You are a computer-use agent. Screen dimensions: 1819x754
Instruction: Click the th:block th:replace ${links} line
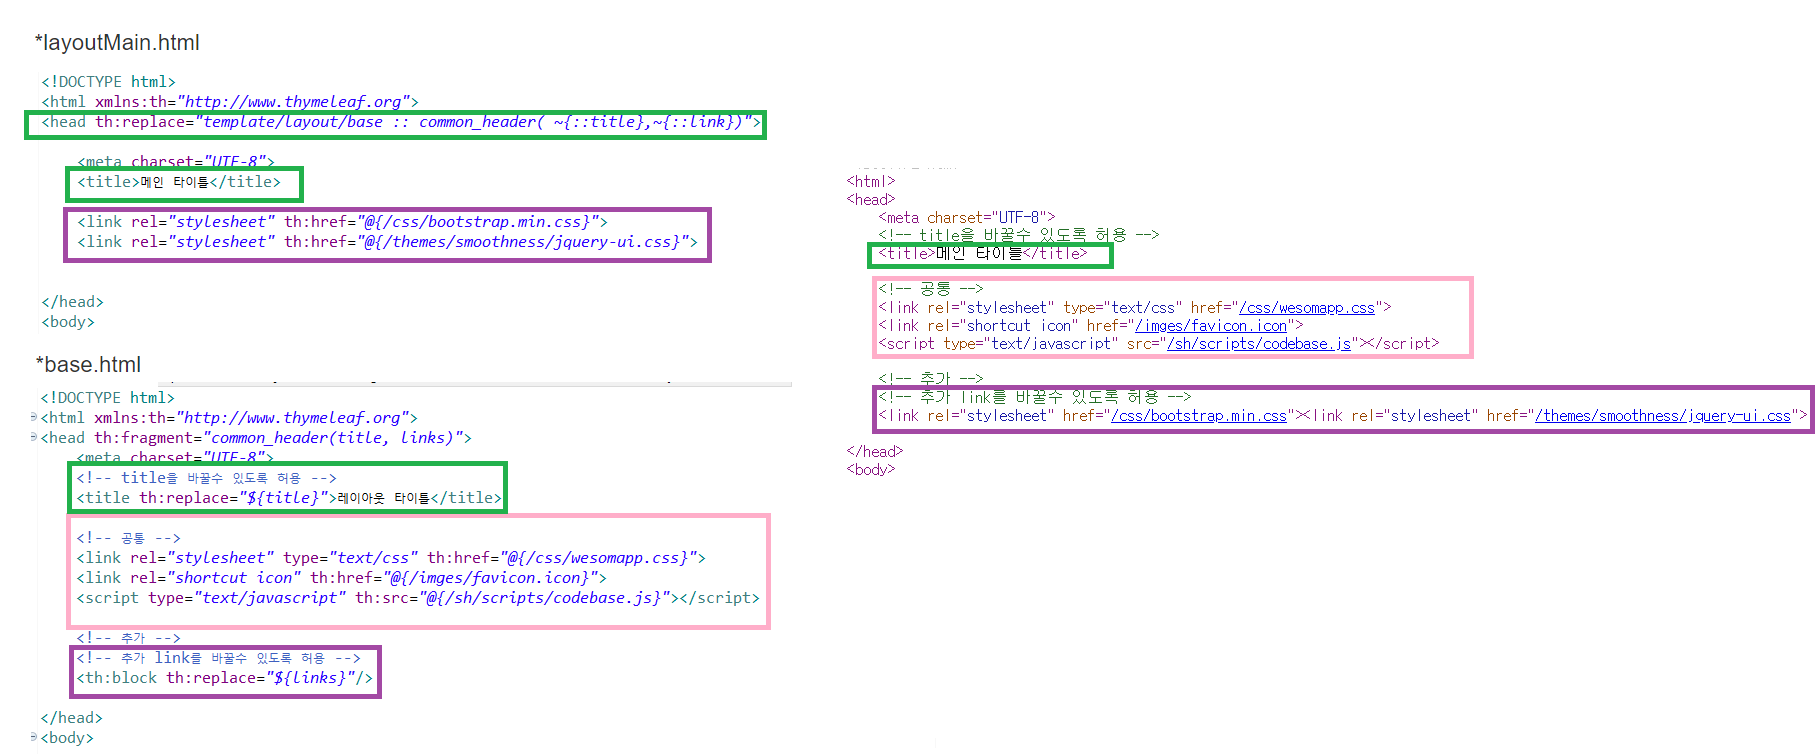point(224,678)
